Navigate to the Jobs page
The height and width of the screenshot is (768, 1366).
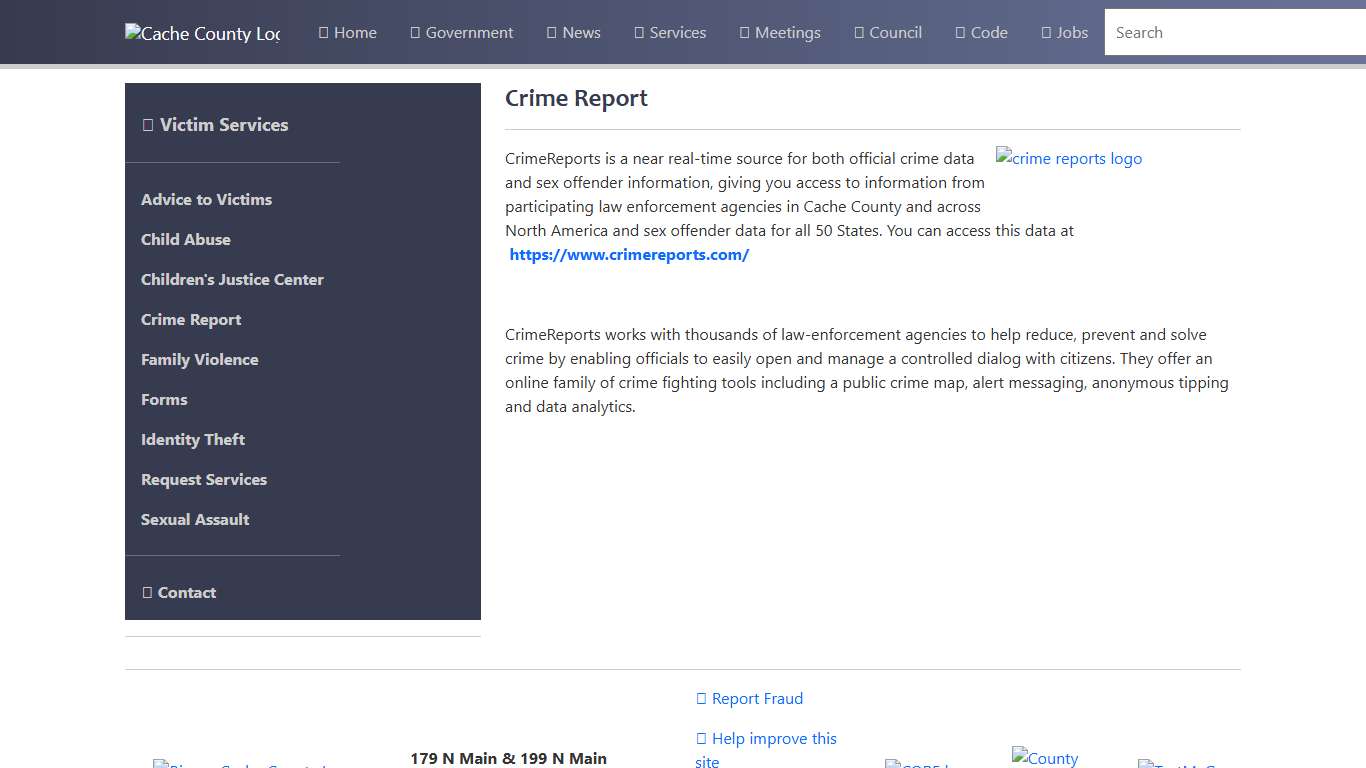point(1064,32)
